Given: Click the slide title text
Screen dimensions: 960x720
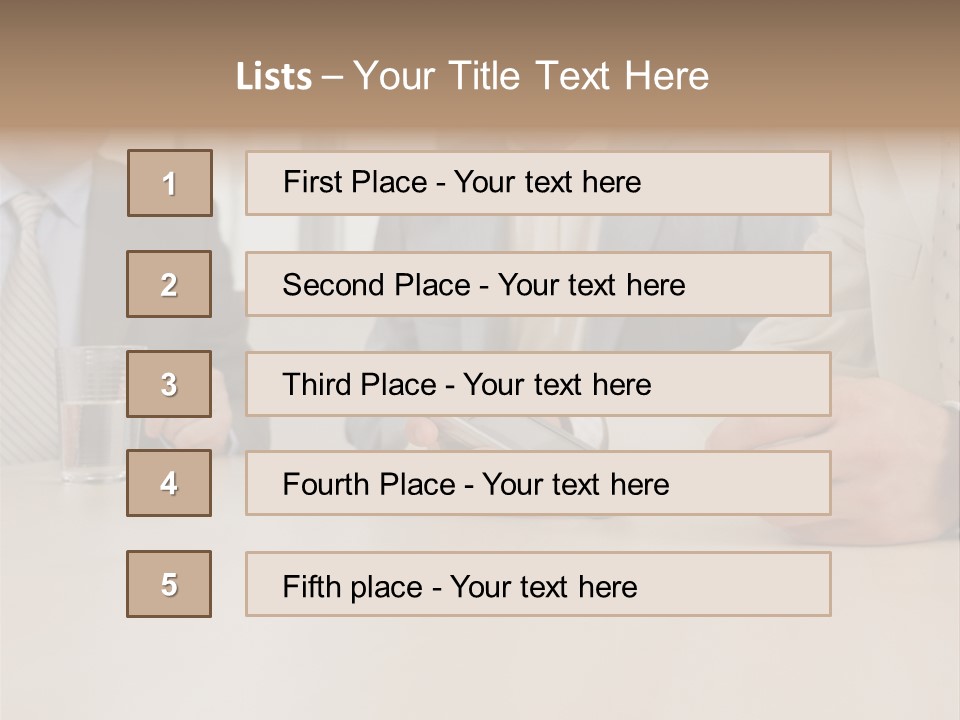Looking at the screenshot, I should [472, 76].
